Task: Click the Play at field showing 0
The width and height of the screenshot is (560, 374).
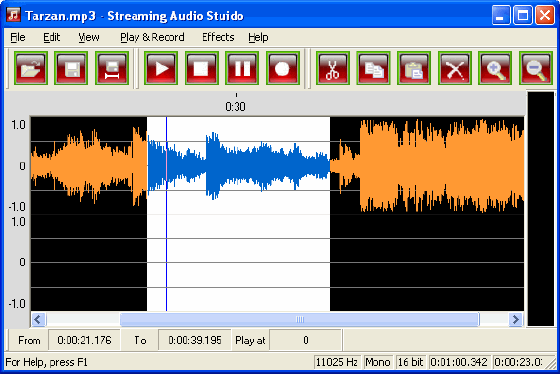Action: pos(306,340)
